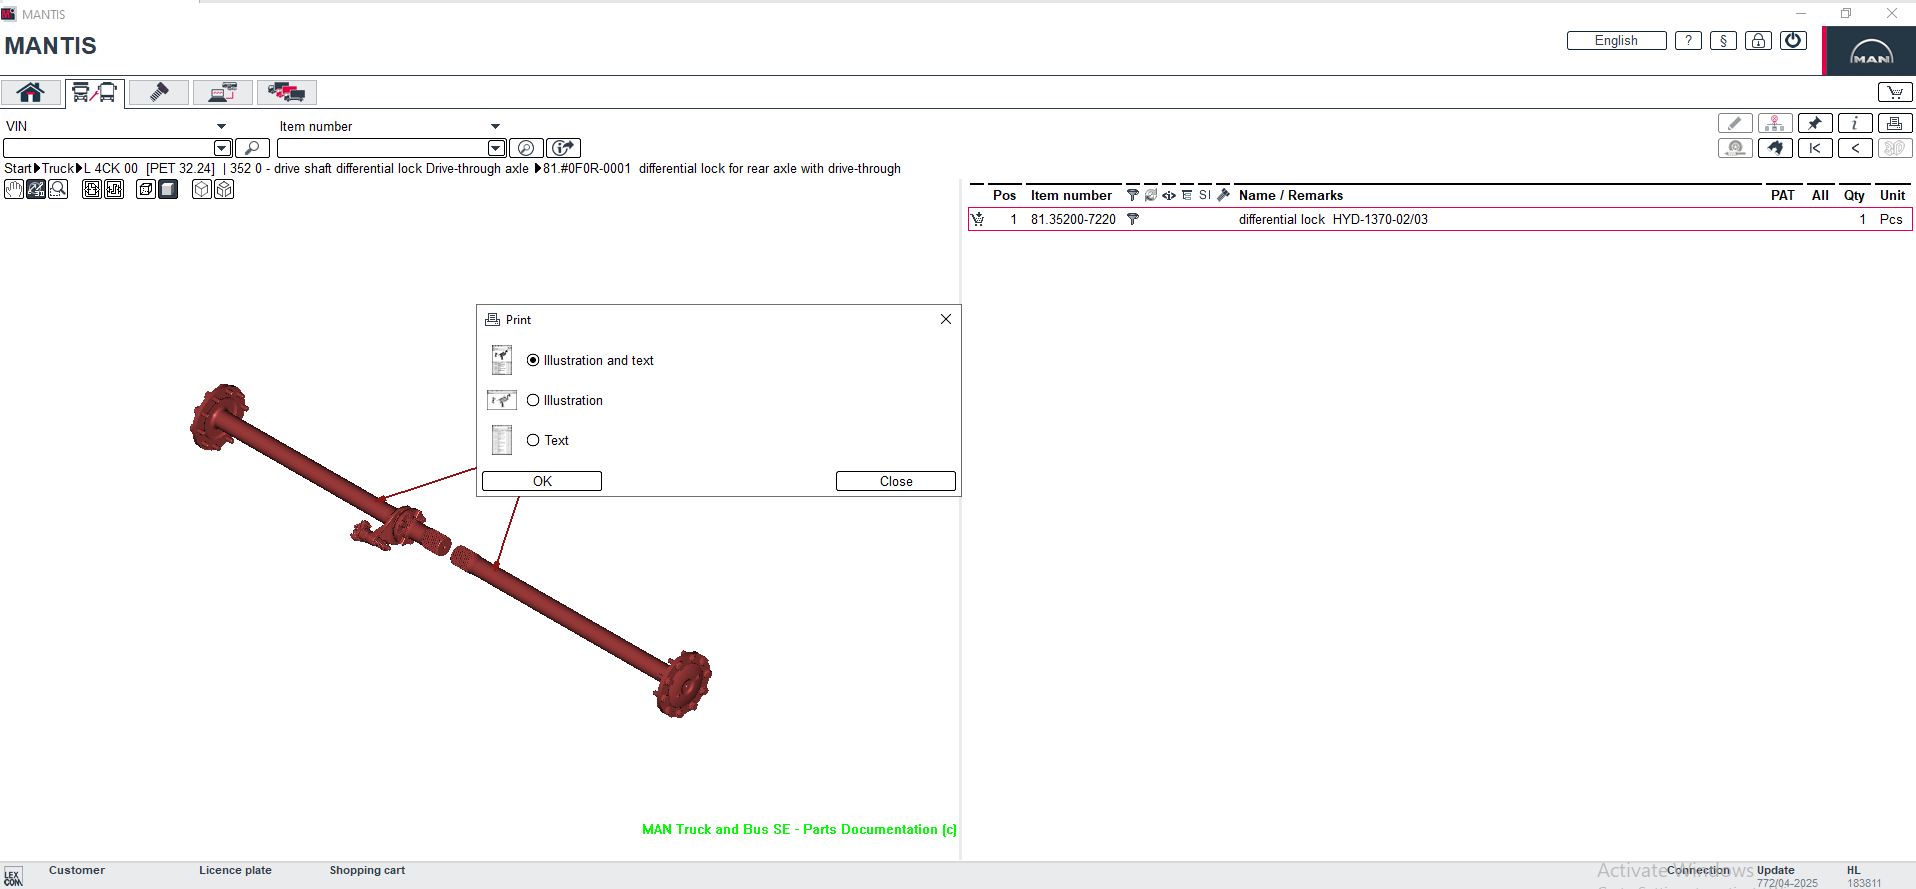Click the help question mark button
1916x889 pixels.
tap(1688, 41)
